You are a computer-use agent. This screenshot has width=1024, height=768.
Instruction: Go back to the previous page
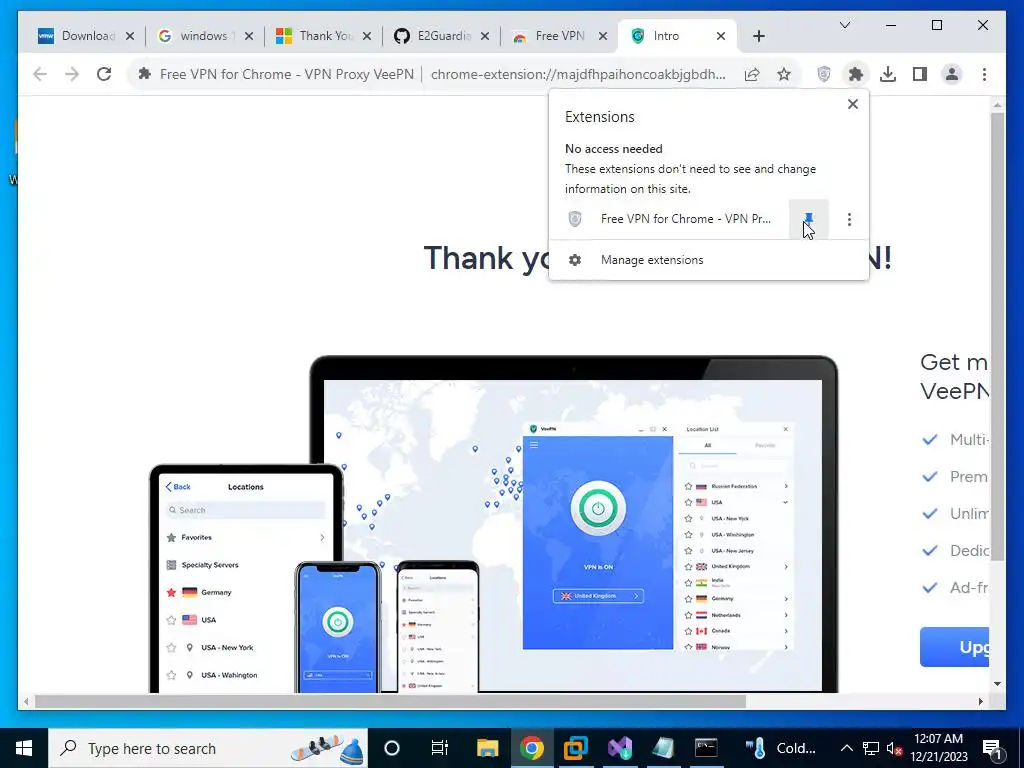pyautogui.click(x=40, y=74)
